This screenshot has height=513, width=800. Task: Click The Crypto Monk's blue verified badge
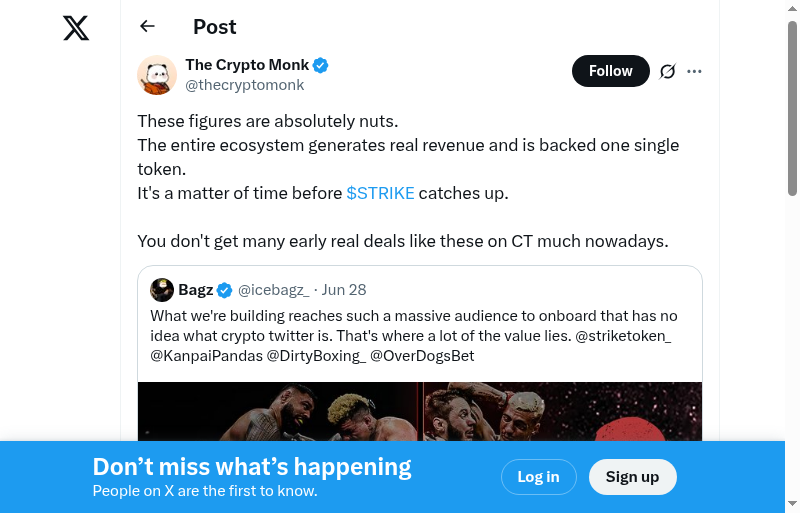(x=321, y=65)
